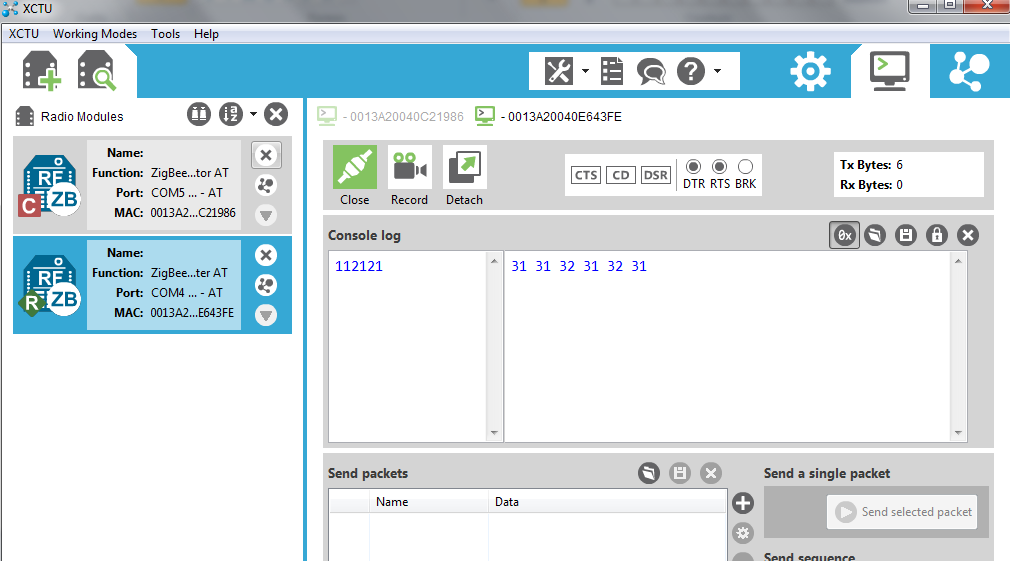Click inside the ASCII console text area

coord(408,346)
